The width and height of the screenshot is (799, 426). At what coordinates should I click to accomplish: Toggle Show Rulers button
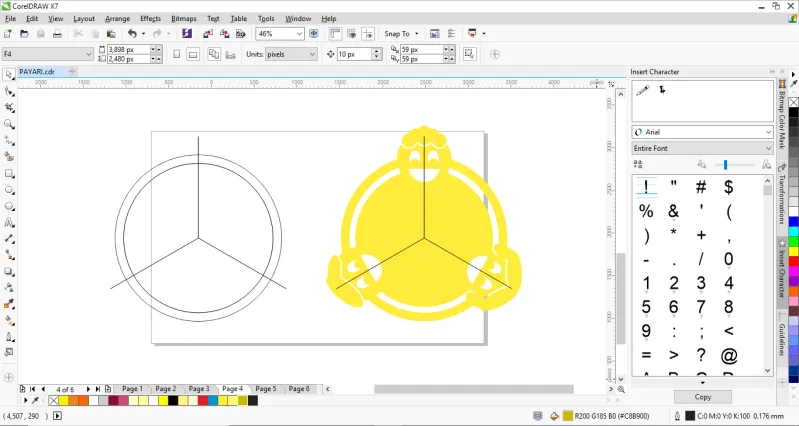point(335,34)
